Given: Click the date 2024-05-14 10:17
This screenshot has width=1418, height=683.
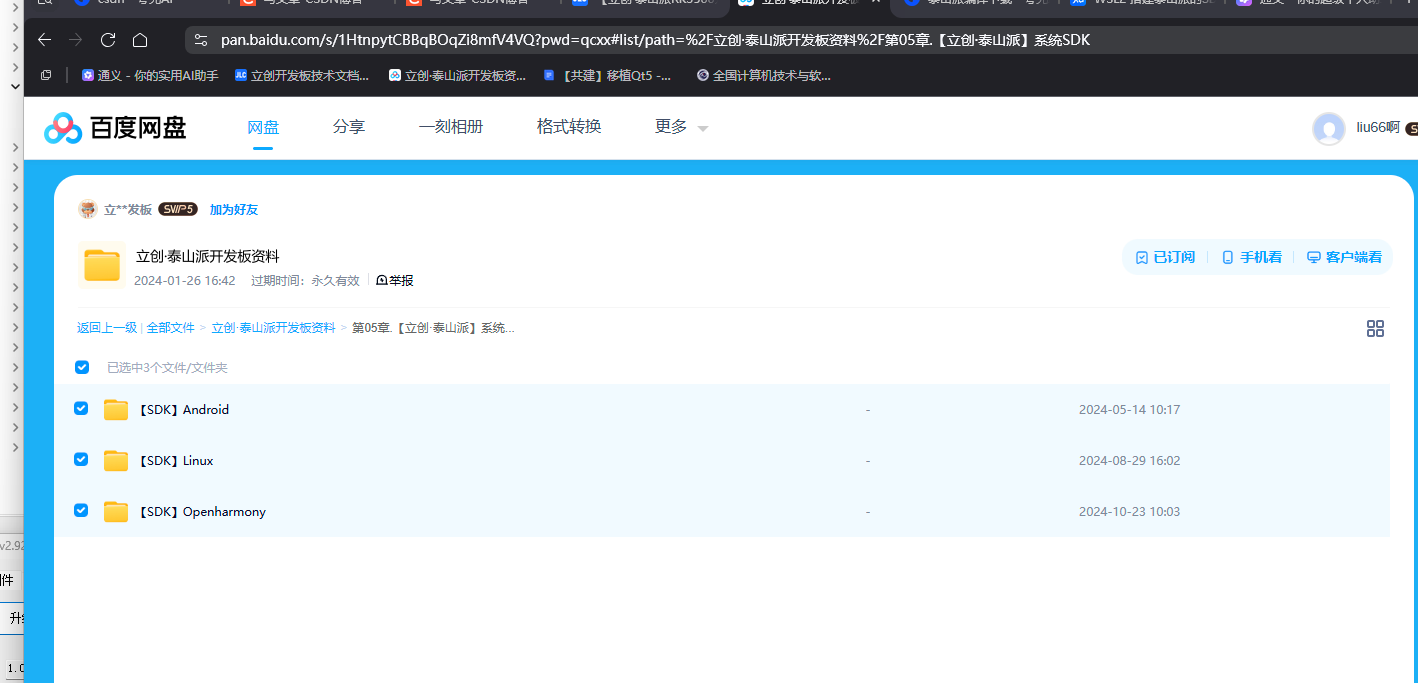Looking at the screenshot, I should coord(1130,410).
